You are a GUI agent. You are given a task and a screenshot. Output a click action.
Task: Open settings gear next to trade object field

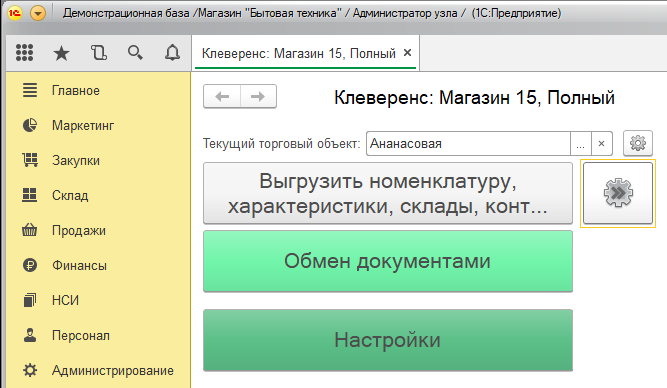tap(638, 143)
